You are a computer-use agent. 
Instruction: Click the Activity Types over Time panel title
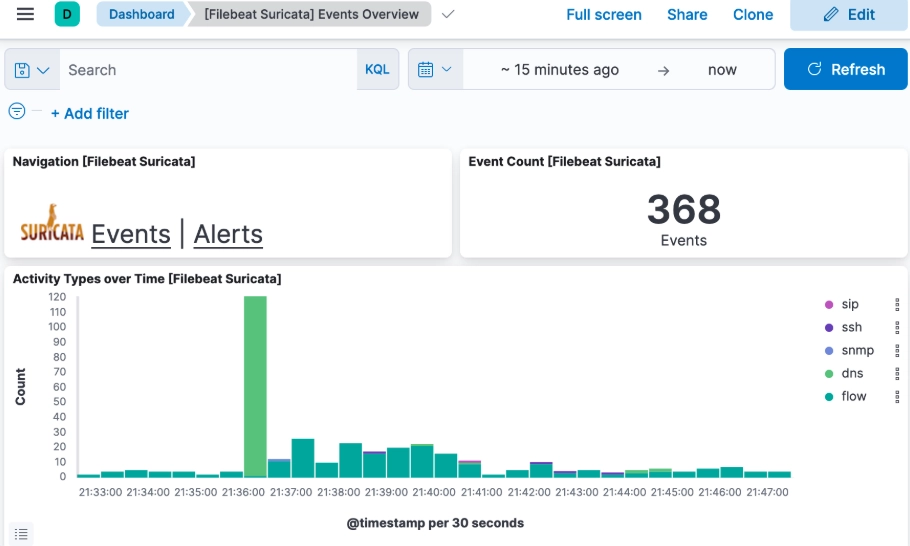click(x=147, y=279)
